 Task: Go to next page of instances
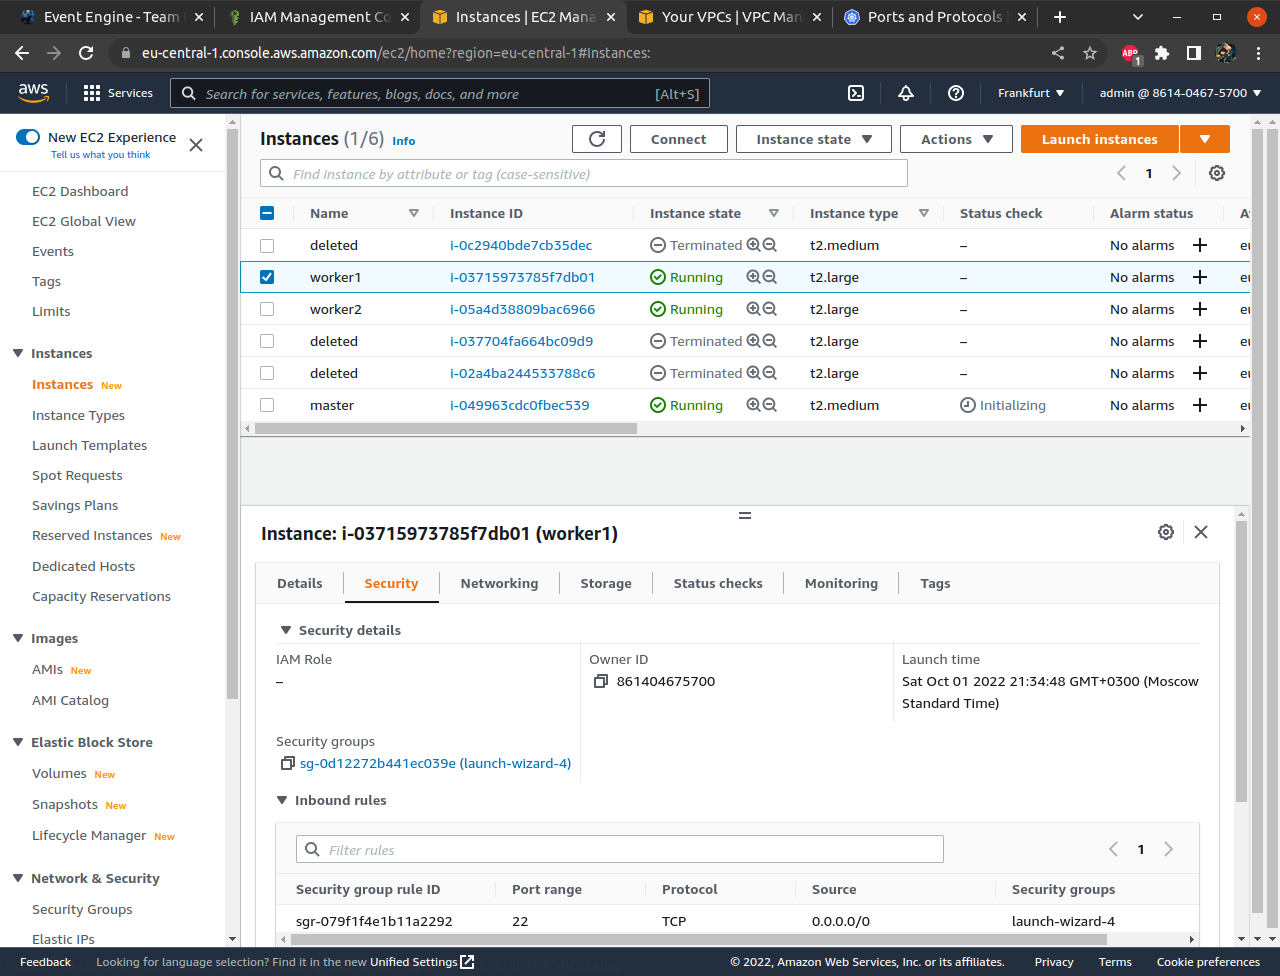[1177, 173]
